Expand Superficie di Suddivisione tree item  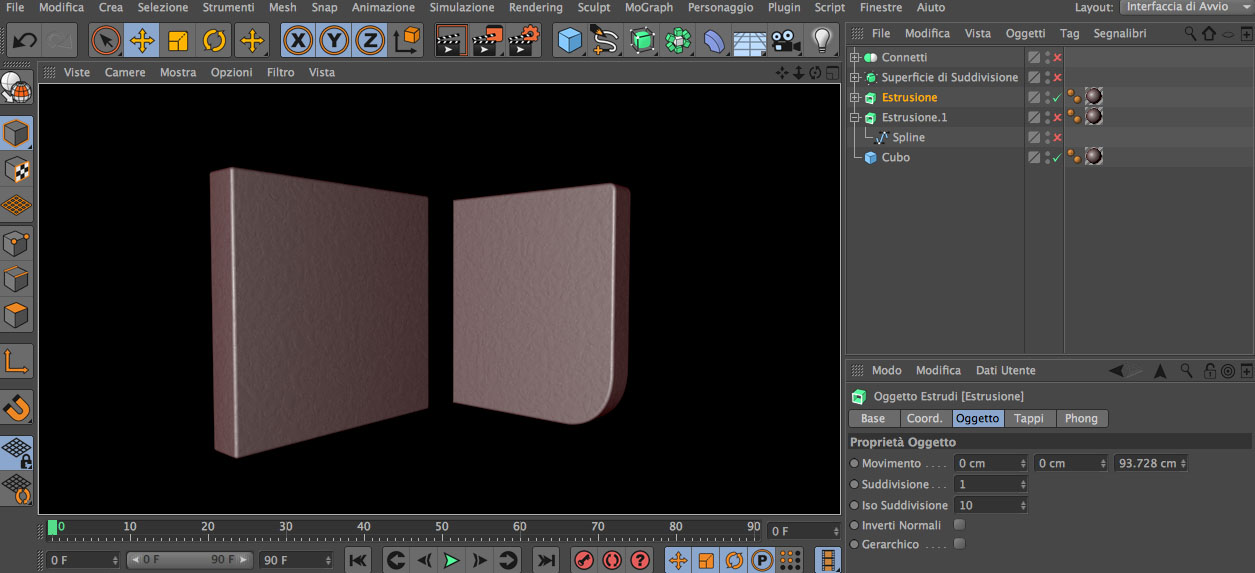pyautogui.click(x=855, y=78)
